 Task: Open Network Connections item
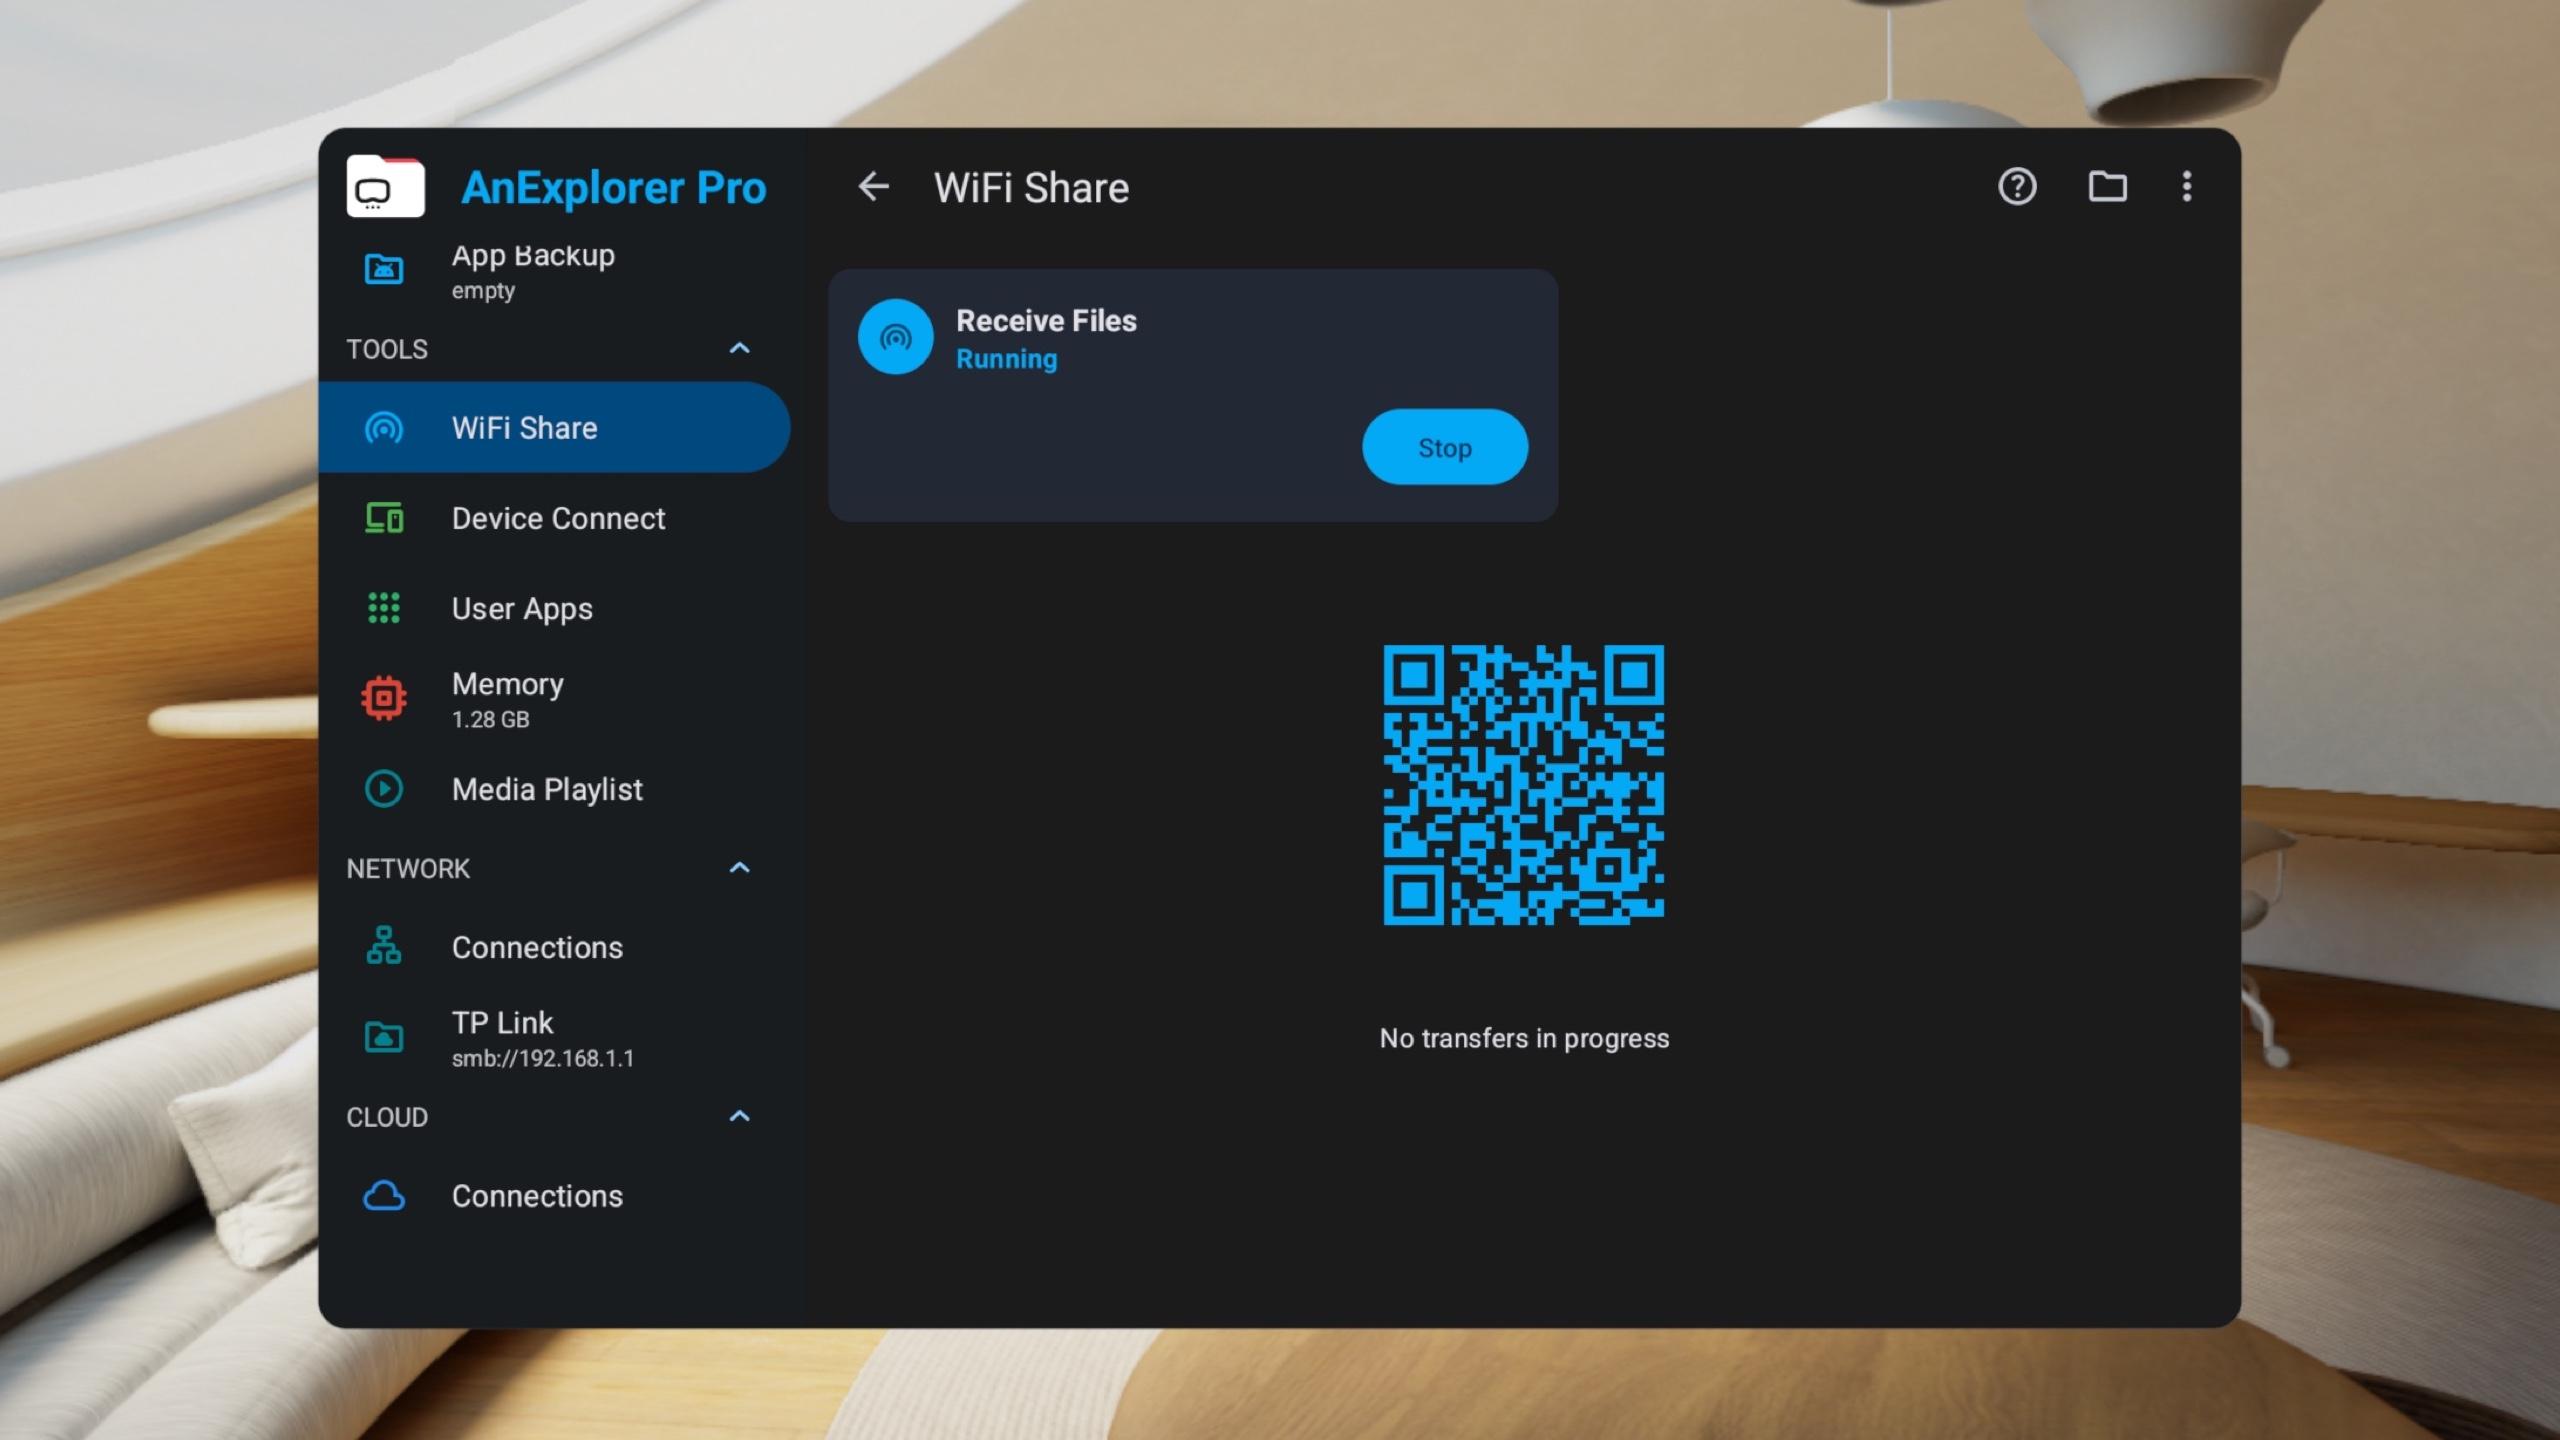point(537,948)
